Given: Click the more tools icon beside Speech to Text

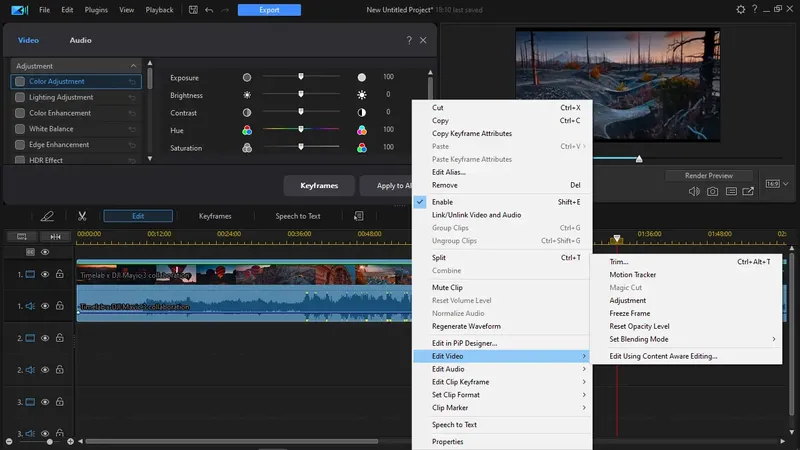Looking at the screenshot, I should coord(359,216).
